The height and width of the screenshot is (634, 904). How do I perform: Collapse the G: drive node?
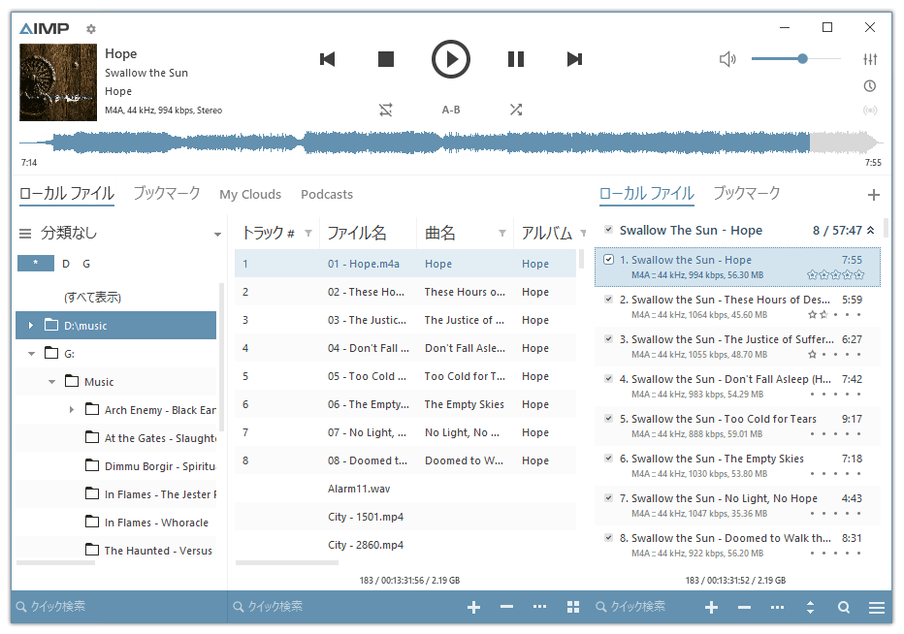pyautogui.click(x=31, y=353)
